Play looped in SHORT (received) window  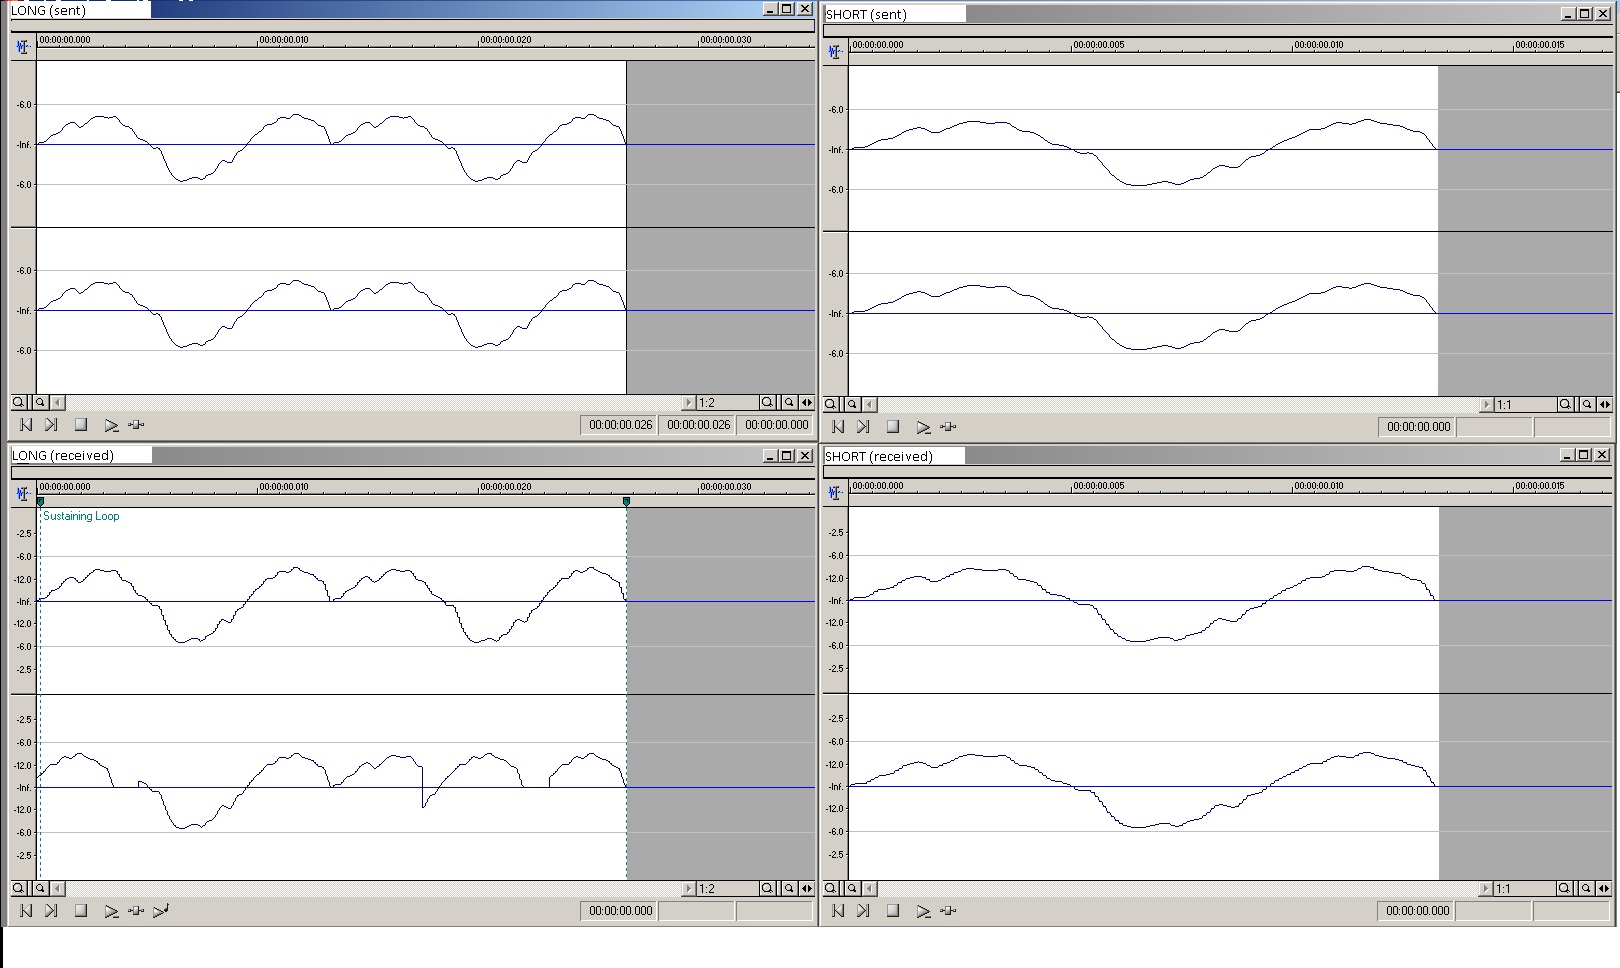[949, 911]
